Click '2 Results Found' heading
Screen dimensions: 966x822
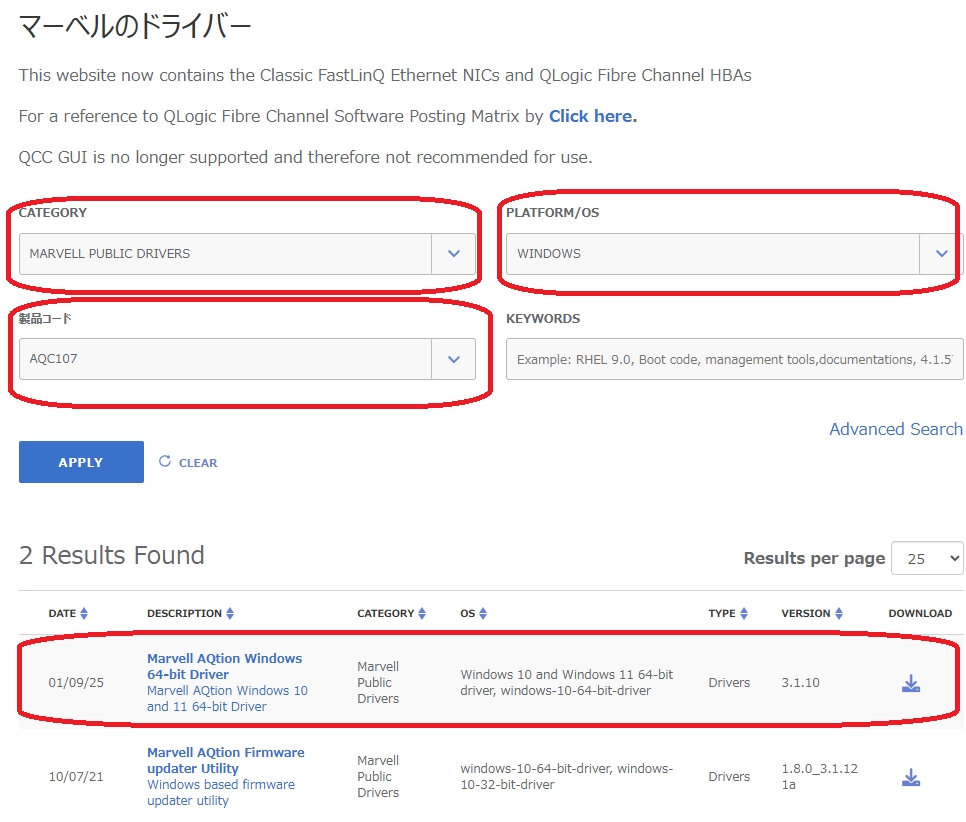112,555
